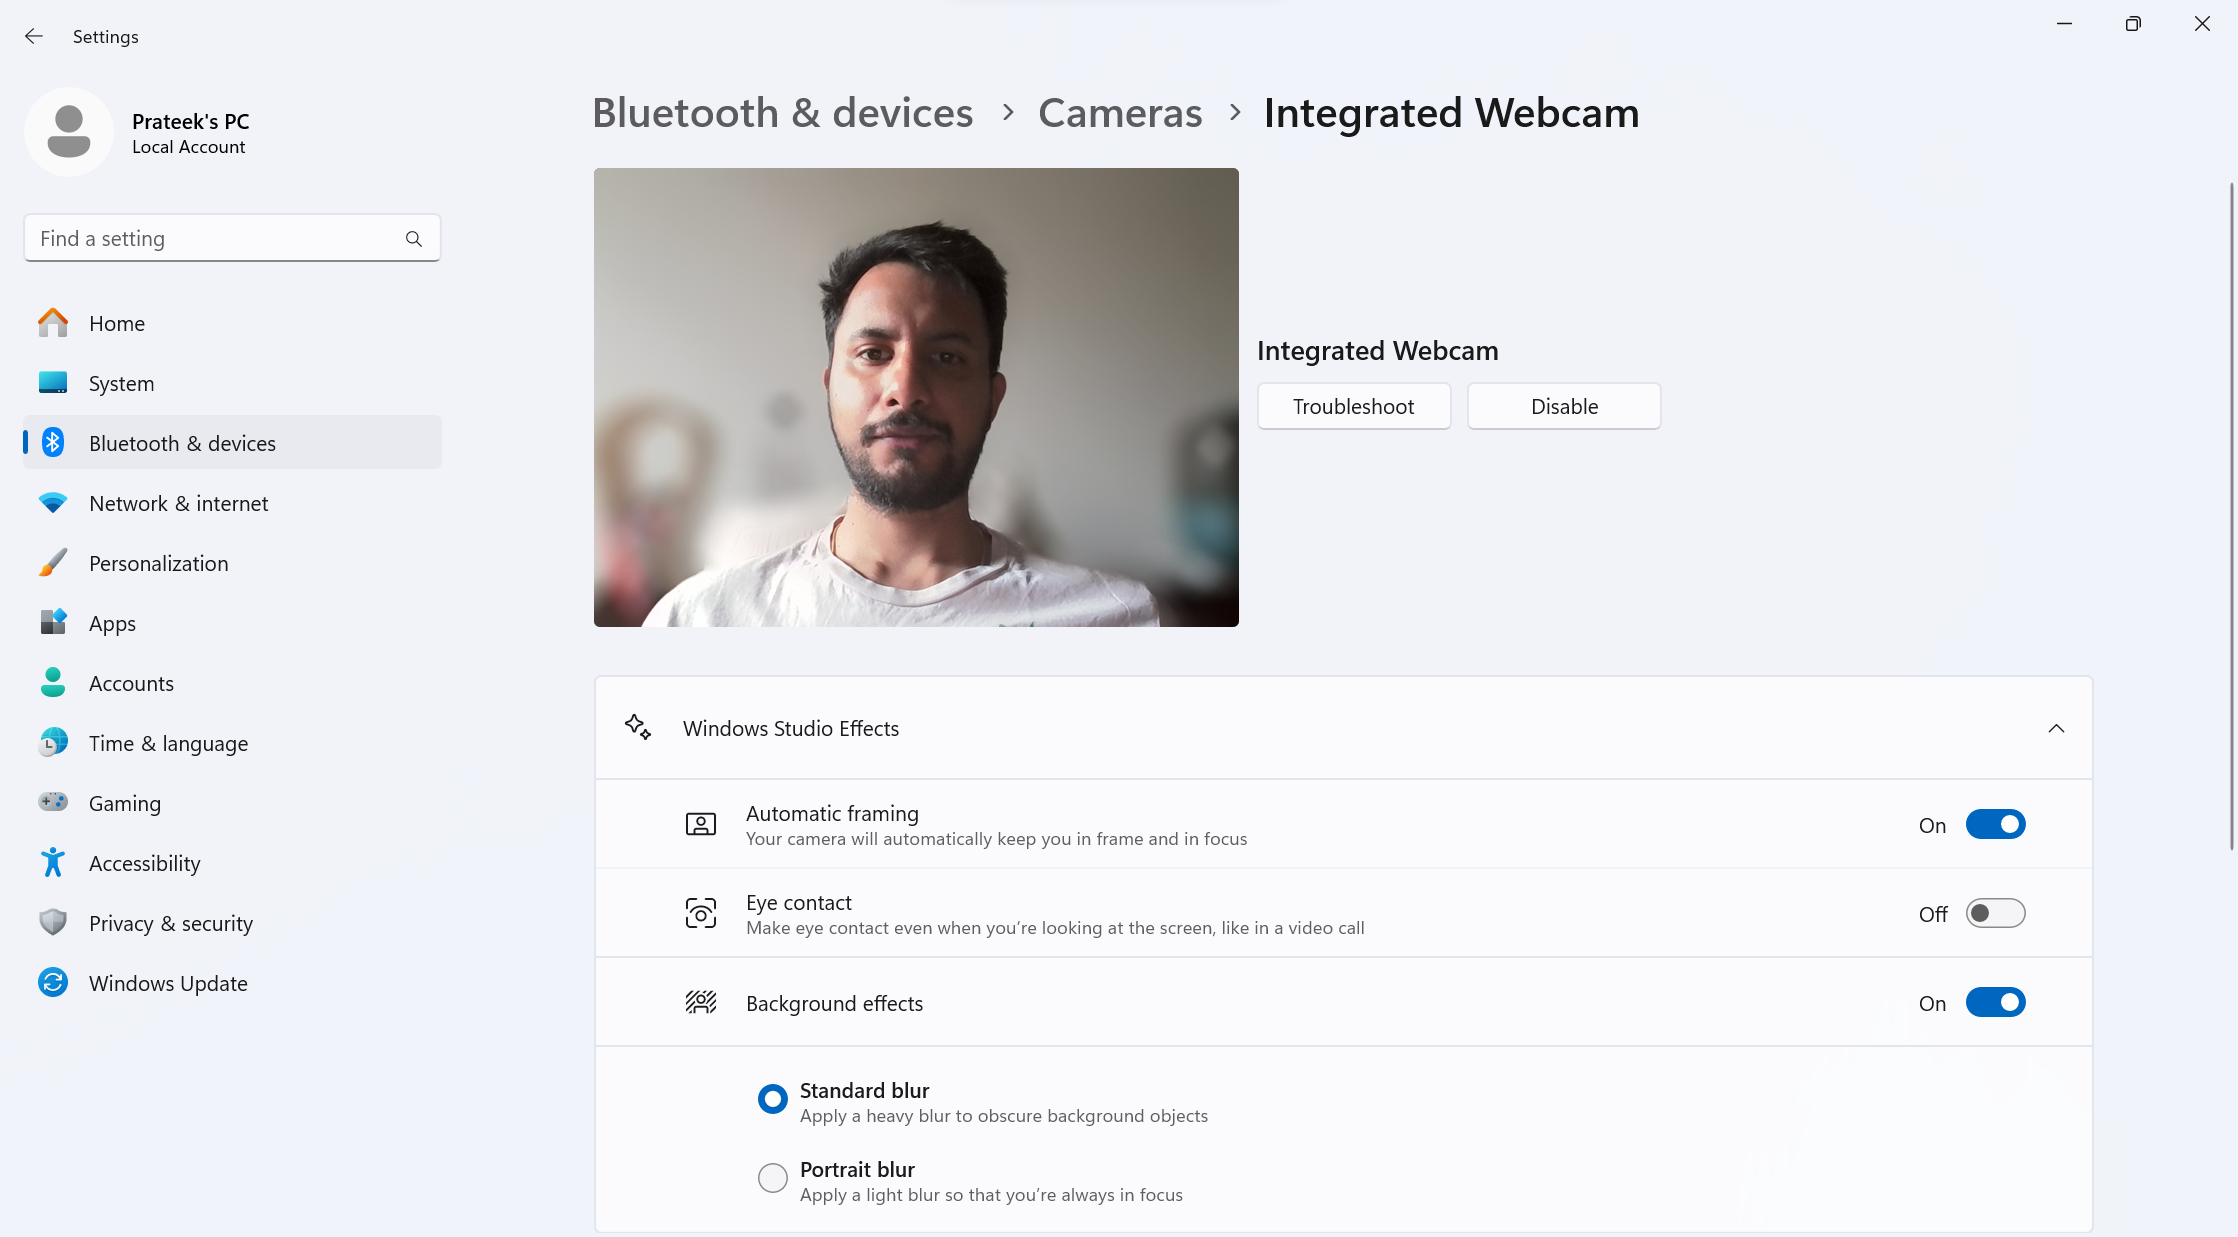Open Network & internet settings
This screenshot has height=1237, width=2238.
tap(232, 503)
